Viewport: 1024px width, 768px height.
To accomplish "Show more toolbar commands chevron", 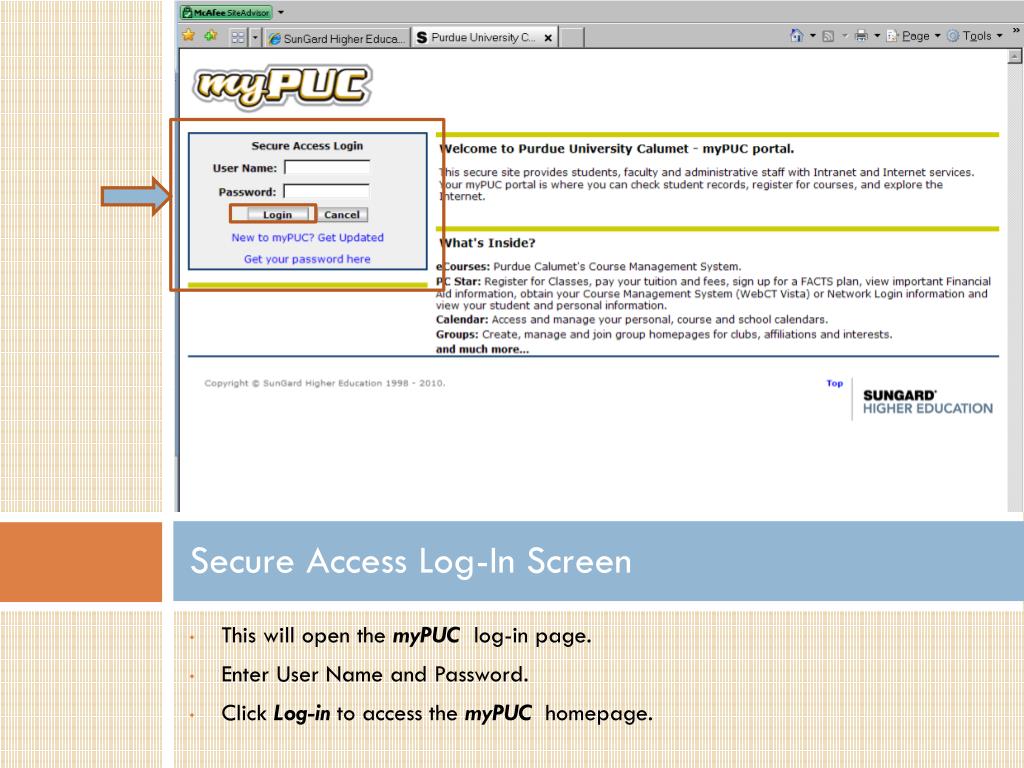I will point(1016,30).
